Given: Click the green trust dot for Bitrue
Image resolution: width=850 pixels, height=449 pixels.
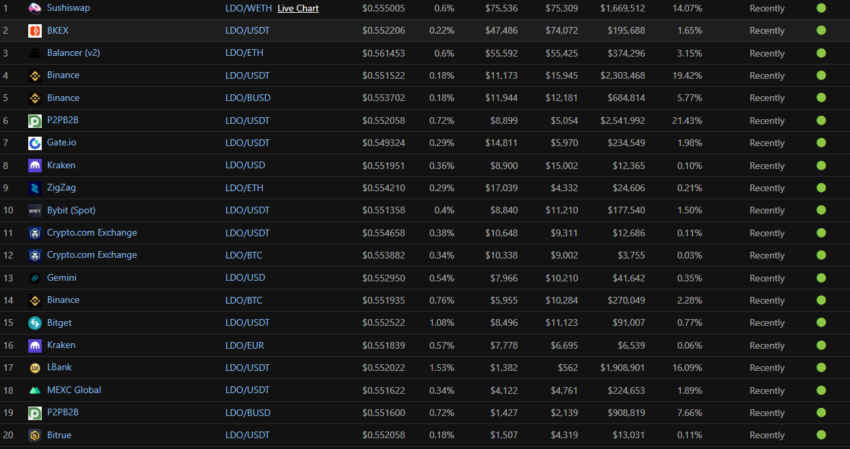Looking at the screenshot, I should point(821,435).
